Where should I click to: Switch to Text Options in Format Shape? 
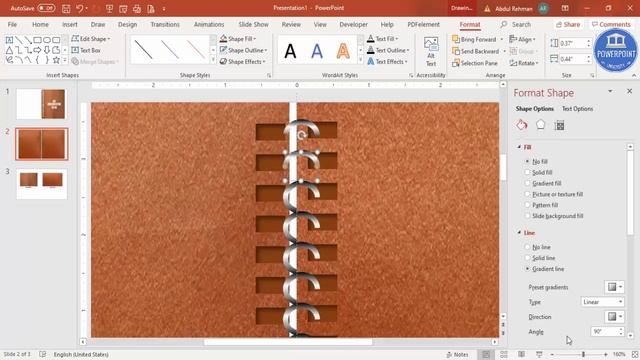pyautogui.click(x=577, y=109)
